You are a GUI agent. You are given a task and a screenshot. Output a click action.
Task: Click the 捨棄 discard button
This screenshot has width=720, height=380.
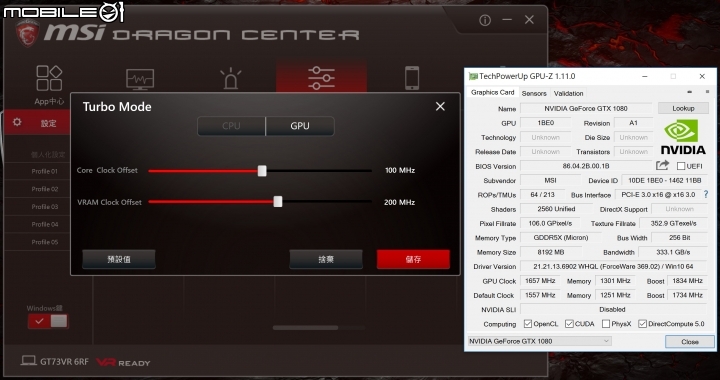coord(326,259)
